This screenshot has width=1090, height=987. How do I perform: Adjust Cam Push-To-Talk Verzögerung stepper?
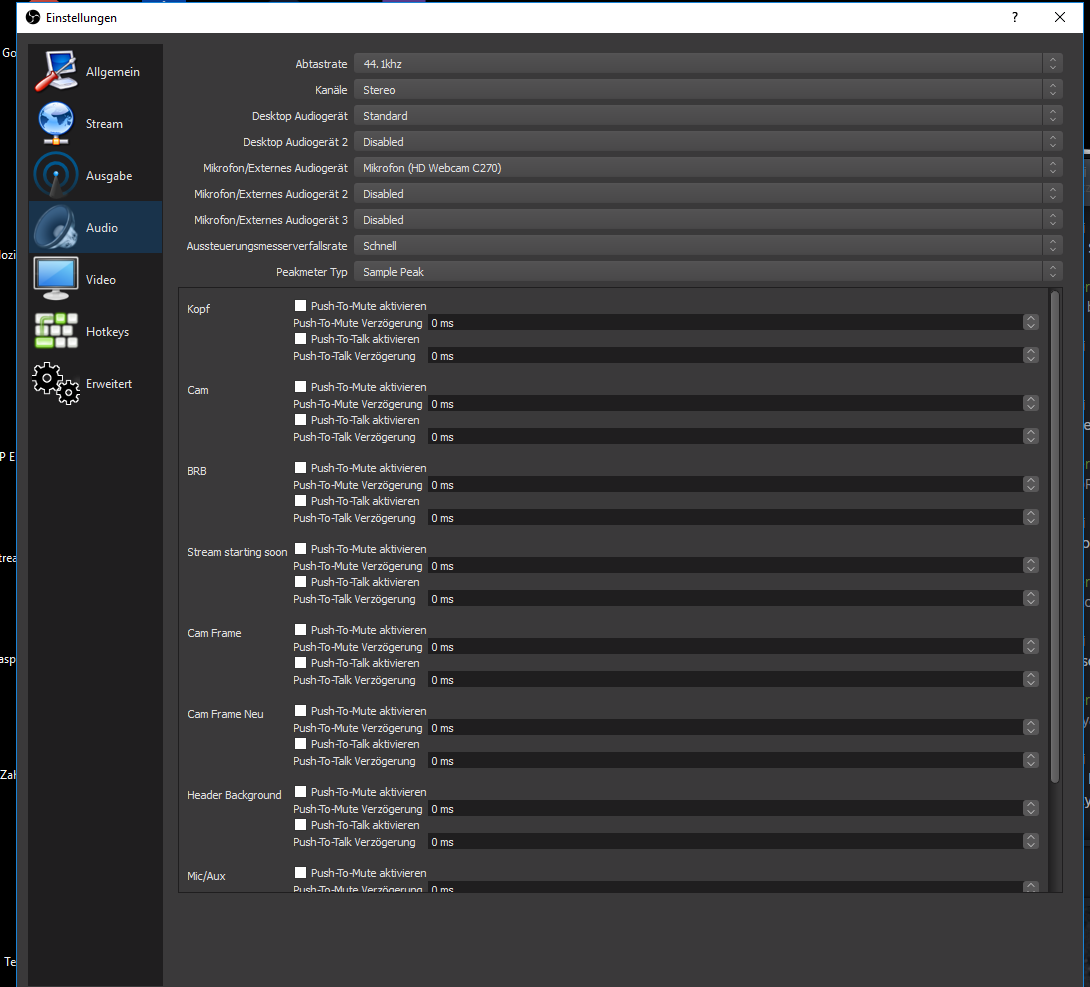click(1031, 437)
